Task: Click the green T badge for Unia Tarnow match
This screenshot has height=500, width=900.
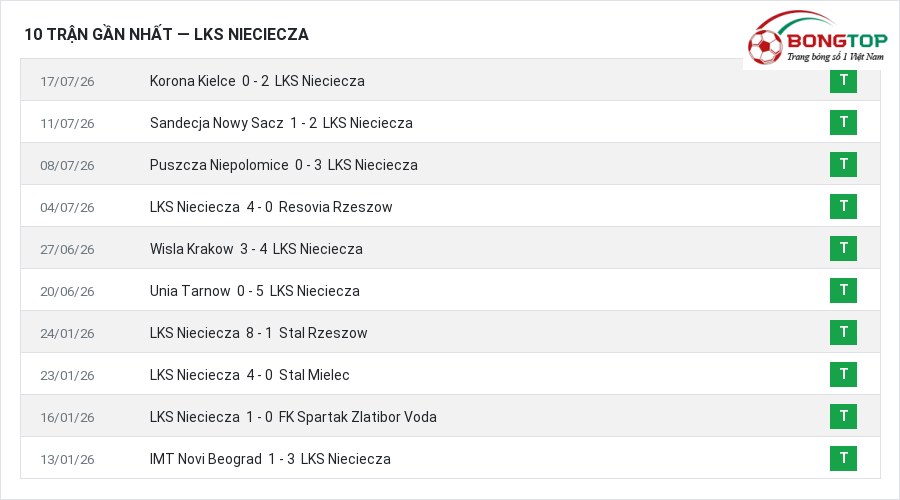Action: [843, 290]
